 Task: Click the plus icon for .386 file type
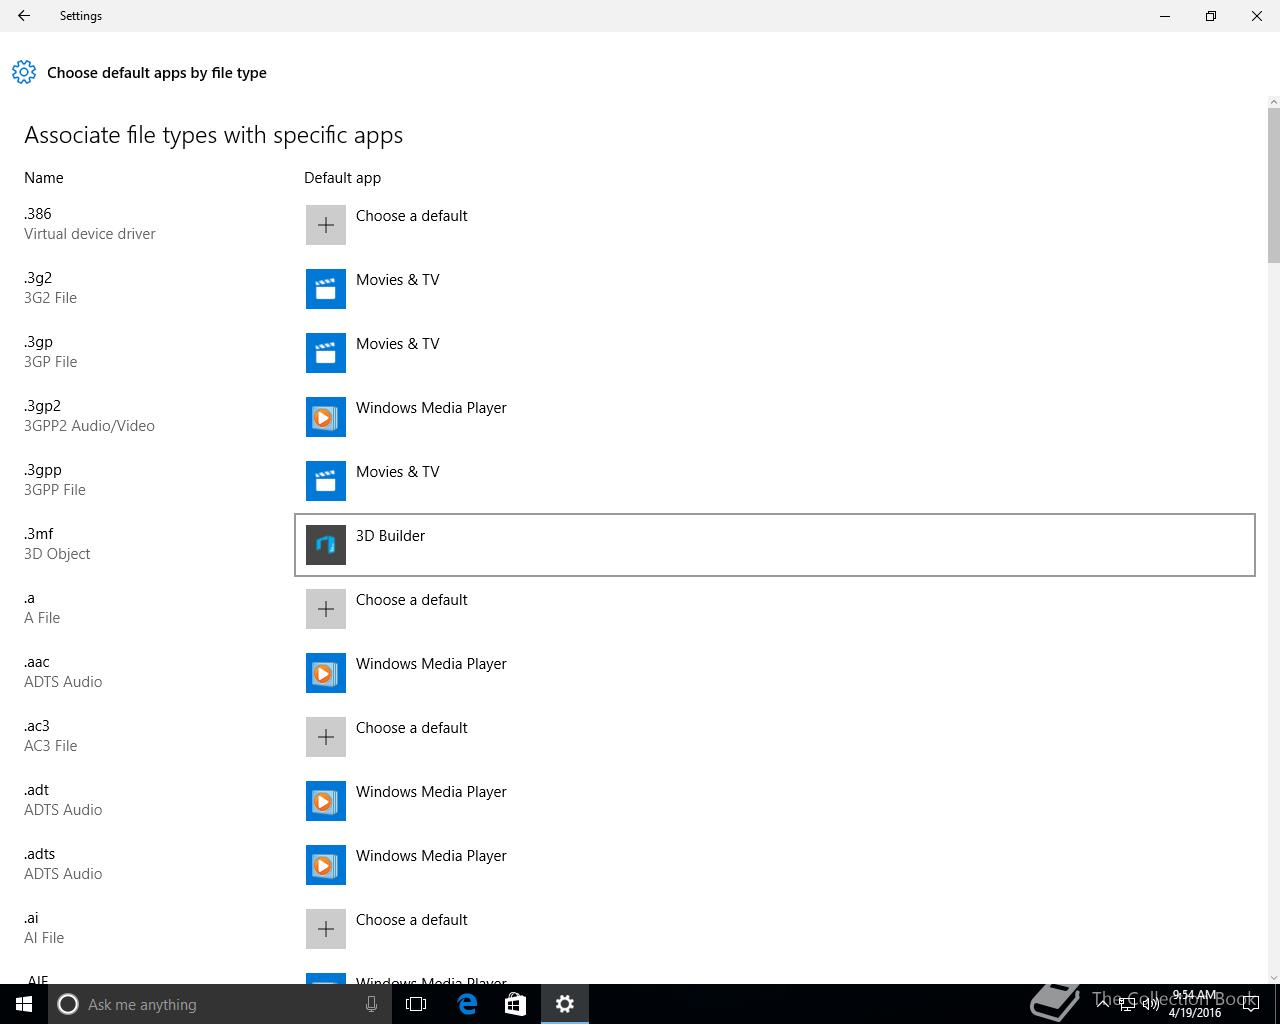pos(326,225)
